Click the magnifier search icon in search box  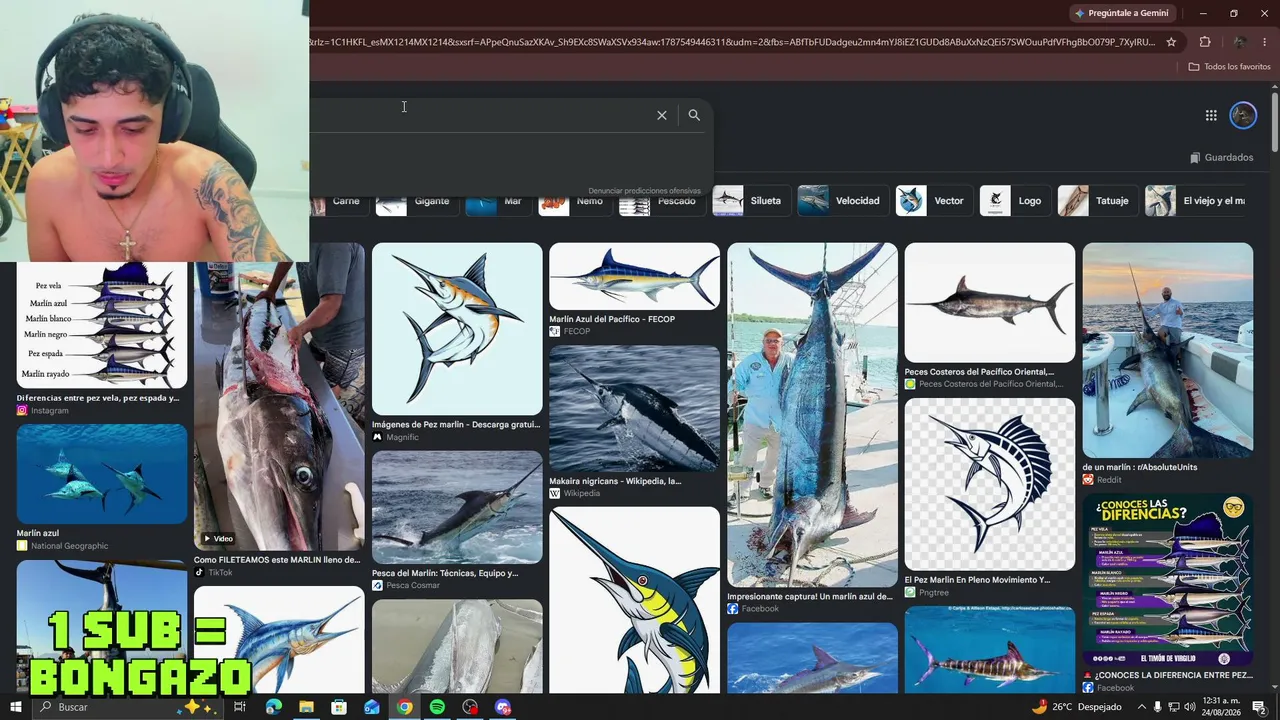point(694,115)
